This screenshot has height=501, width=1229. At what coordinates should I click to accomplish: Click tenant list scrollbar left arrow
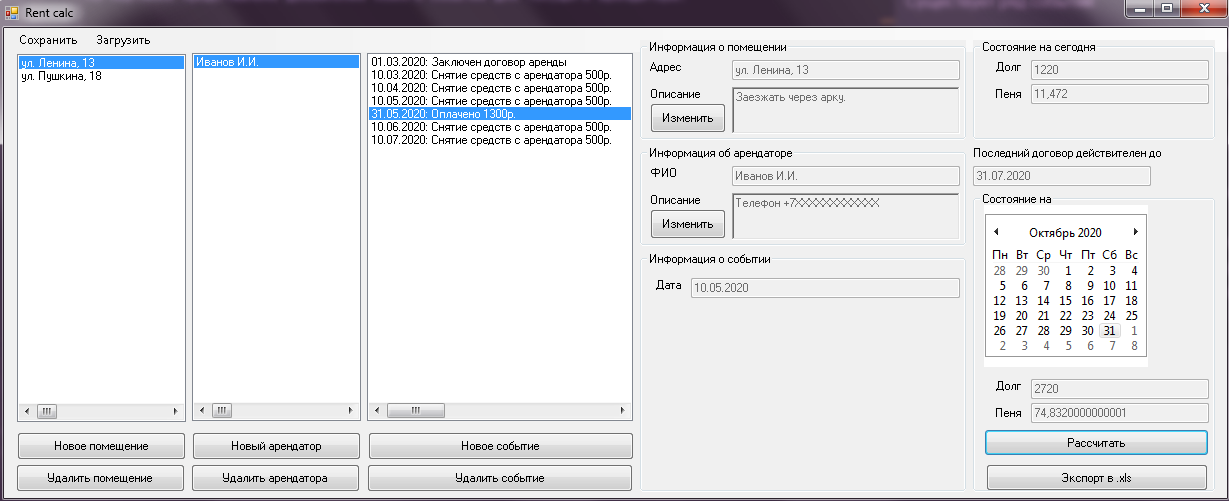click(201, 411)
